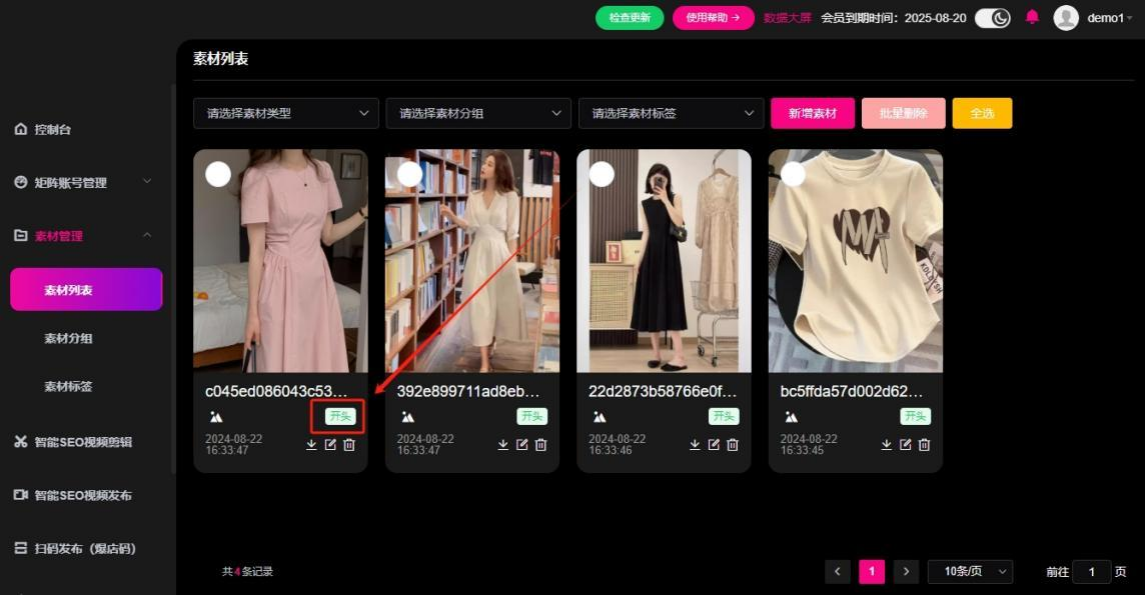Download the bc5ffda57d002d62 material
The width and height of the screenshot is (1145, 595).
tap(886, 445)
